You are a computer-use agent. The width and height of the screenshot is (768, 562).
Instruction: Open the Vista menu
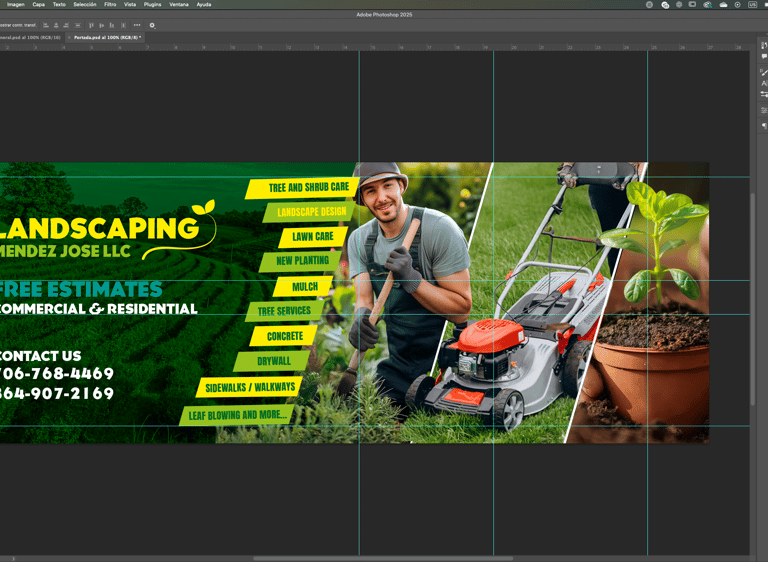[130, 4]
